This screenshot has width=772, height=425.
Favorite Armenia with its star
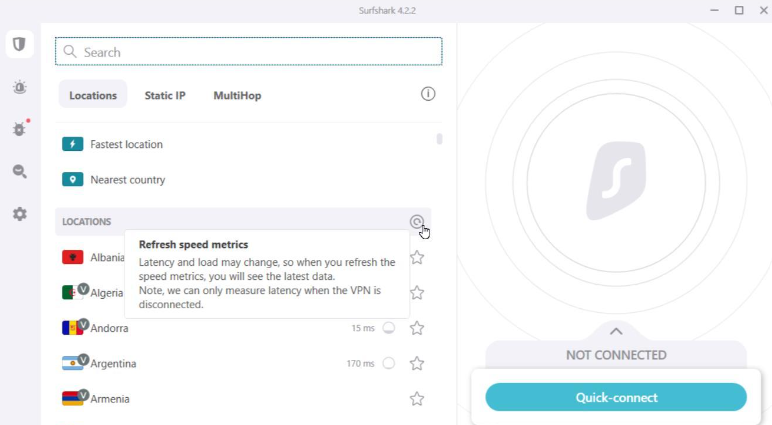[x=417, y=399]
